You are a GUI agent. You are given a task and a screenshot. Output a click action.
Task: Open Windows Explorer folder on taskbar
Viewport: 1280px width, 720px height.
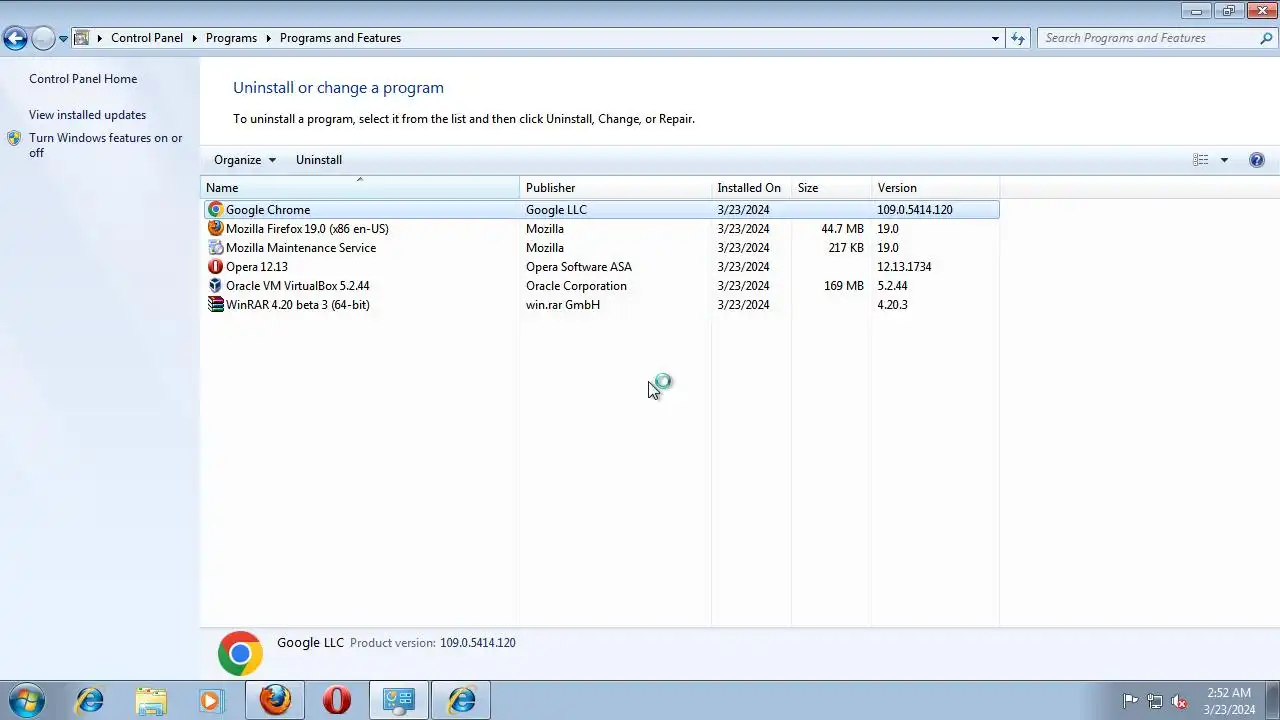[x=151, y=700]
